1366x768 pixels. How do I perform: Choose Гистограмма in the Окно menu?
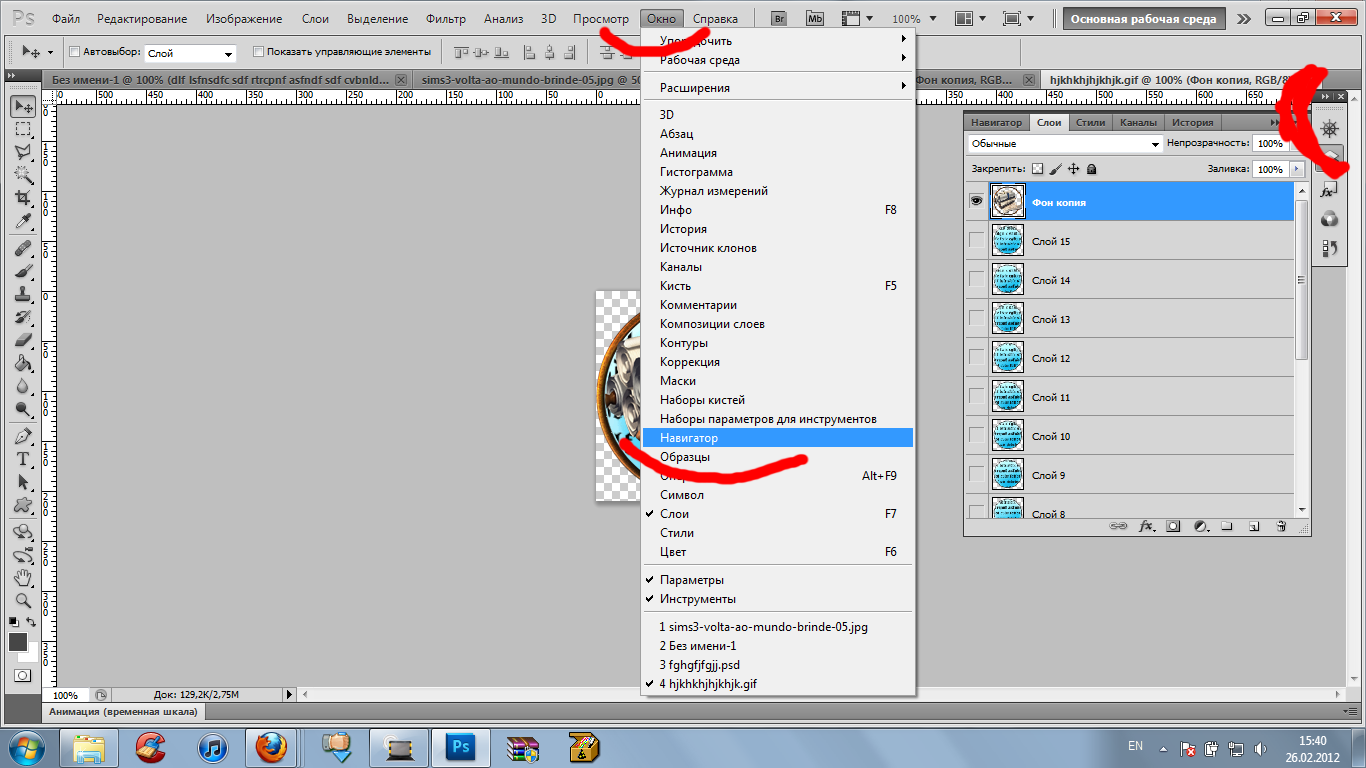(x=777, y=172)
